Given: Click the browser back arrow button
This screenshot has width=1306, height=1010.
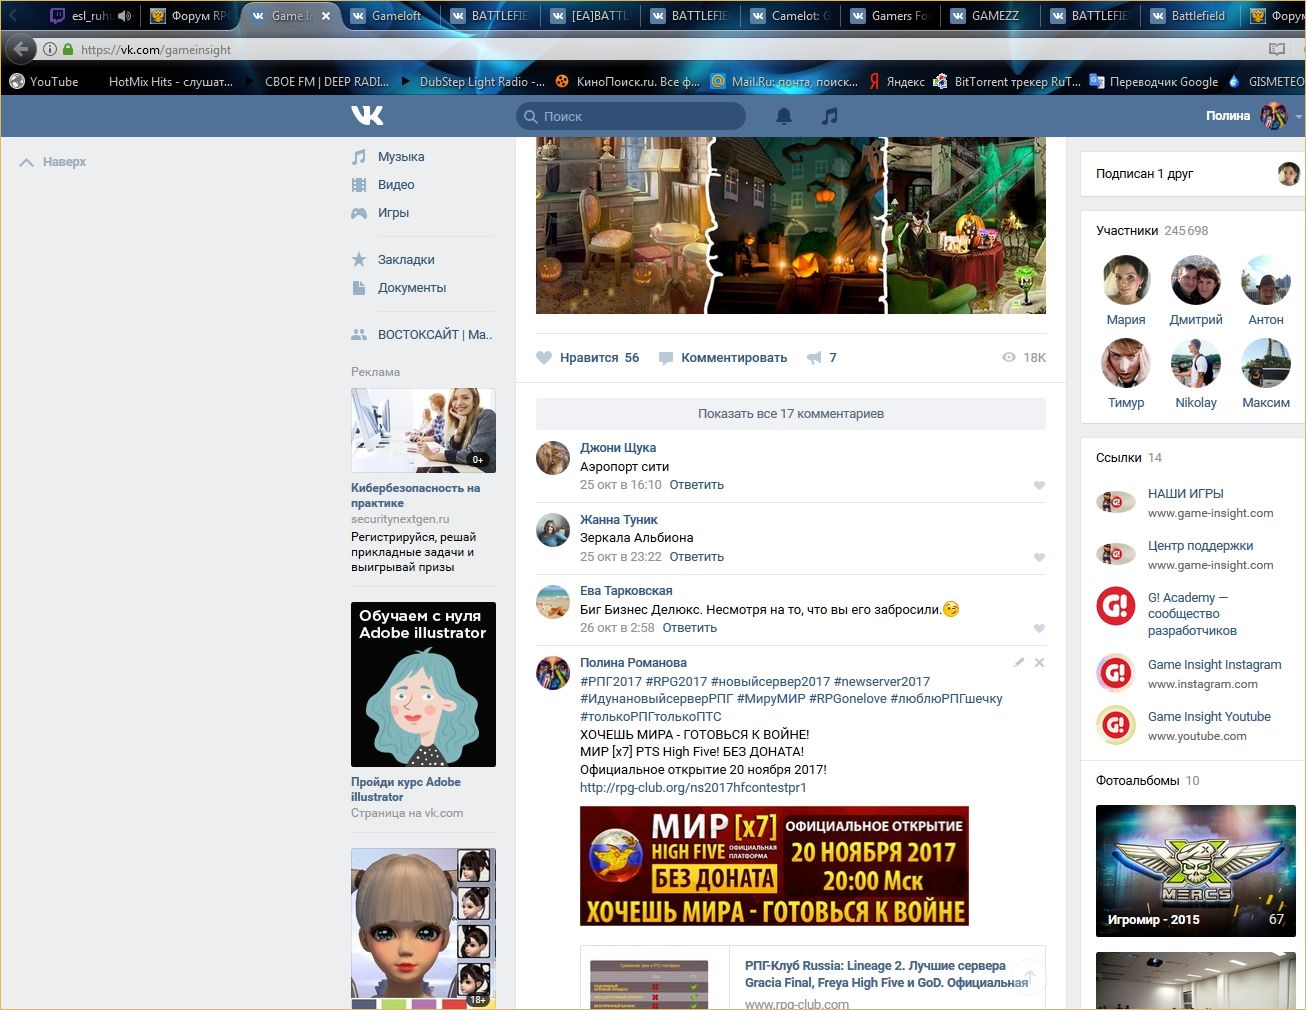Looking at the screenshot, I should pos(22,49).
